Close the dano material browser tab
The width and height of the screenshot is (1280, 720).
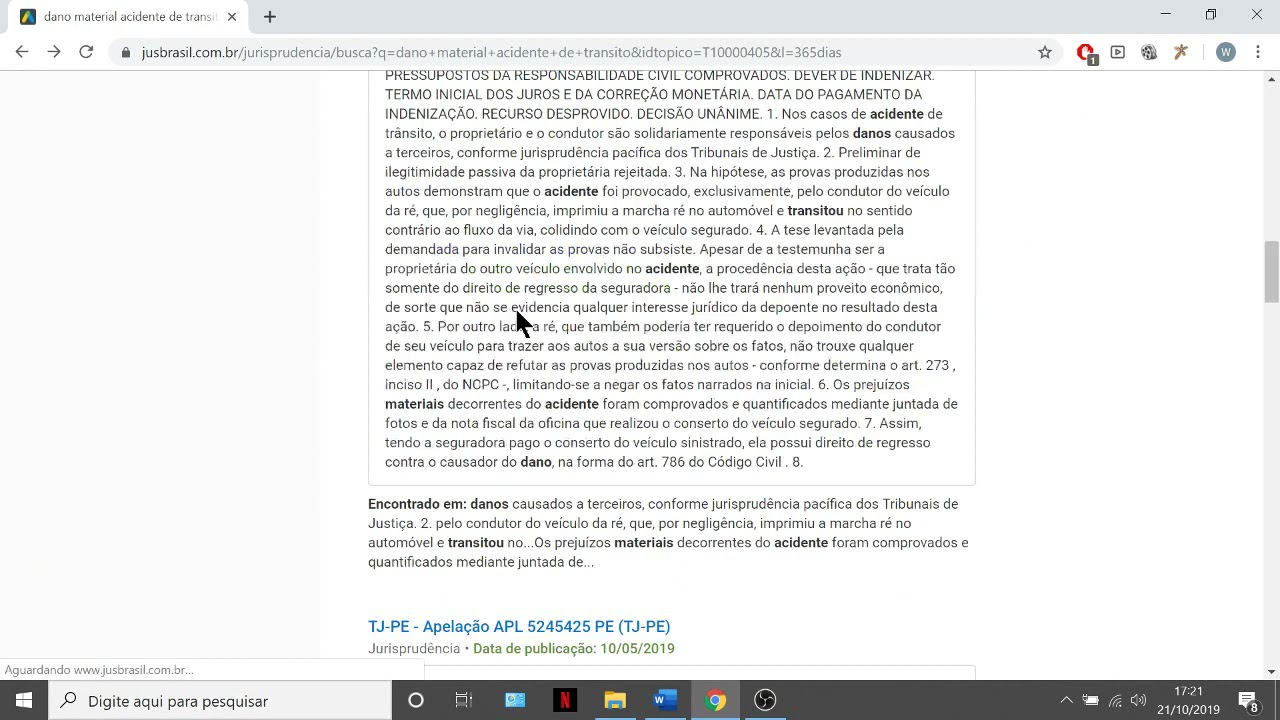232,17
